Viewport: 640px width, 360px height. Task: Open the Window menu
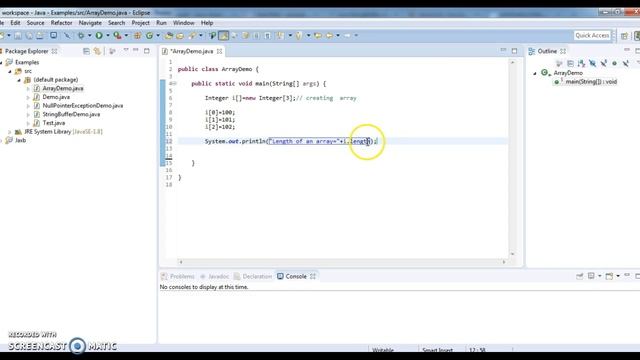click(183, 23)
